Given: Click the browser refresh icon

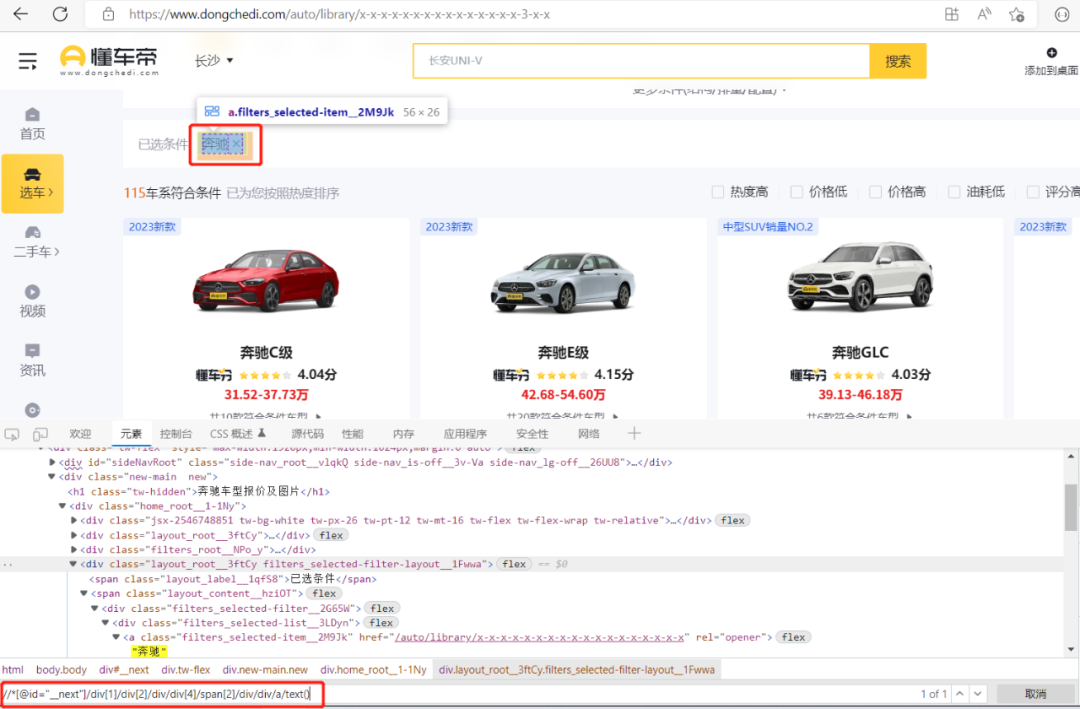Looking at the screenshot, I should (x=61, y=14).
